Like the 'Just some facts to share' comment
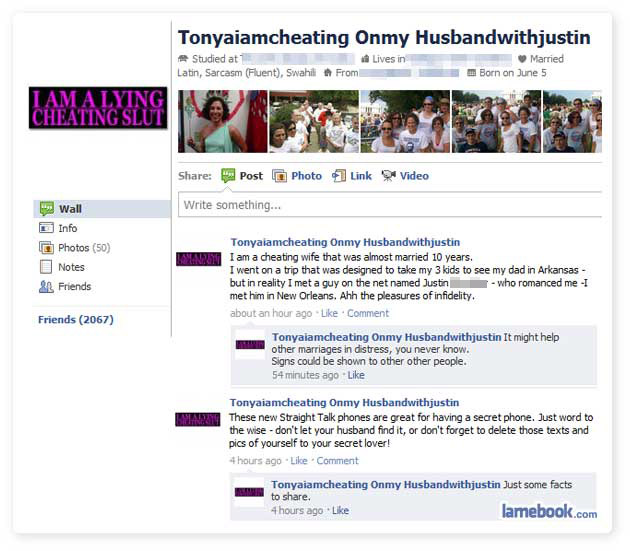 340,511
